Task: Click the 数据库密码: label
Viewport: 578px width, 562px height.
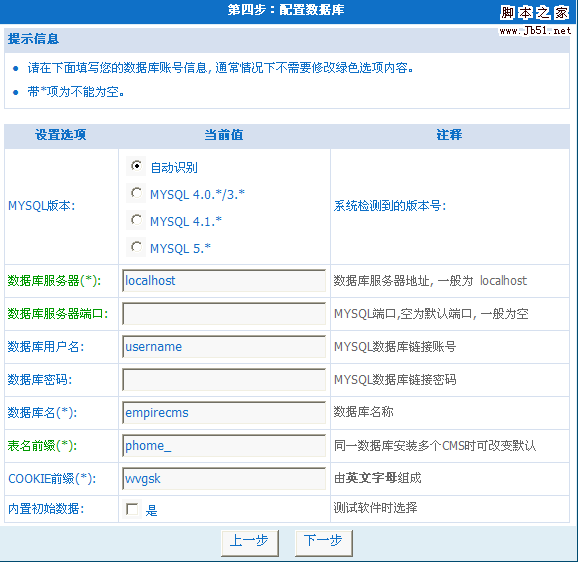Action: [x=40, y=380]
